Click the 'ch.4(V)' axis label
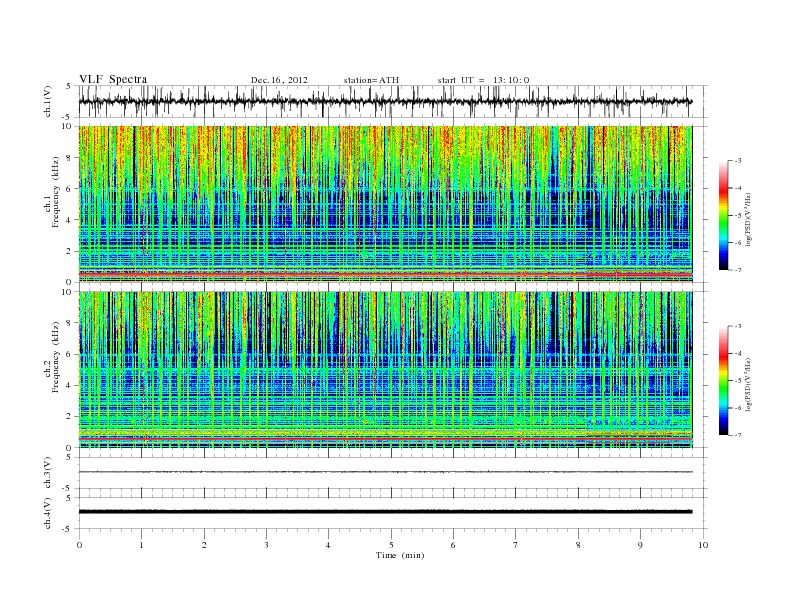 (x=47, y=513)
